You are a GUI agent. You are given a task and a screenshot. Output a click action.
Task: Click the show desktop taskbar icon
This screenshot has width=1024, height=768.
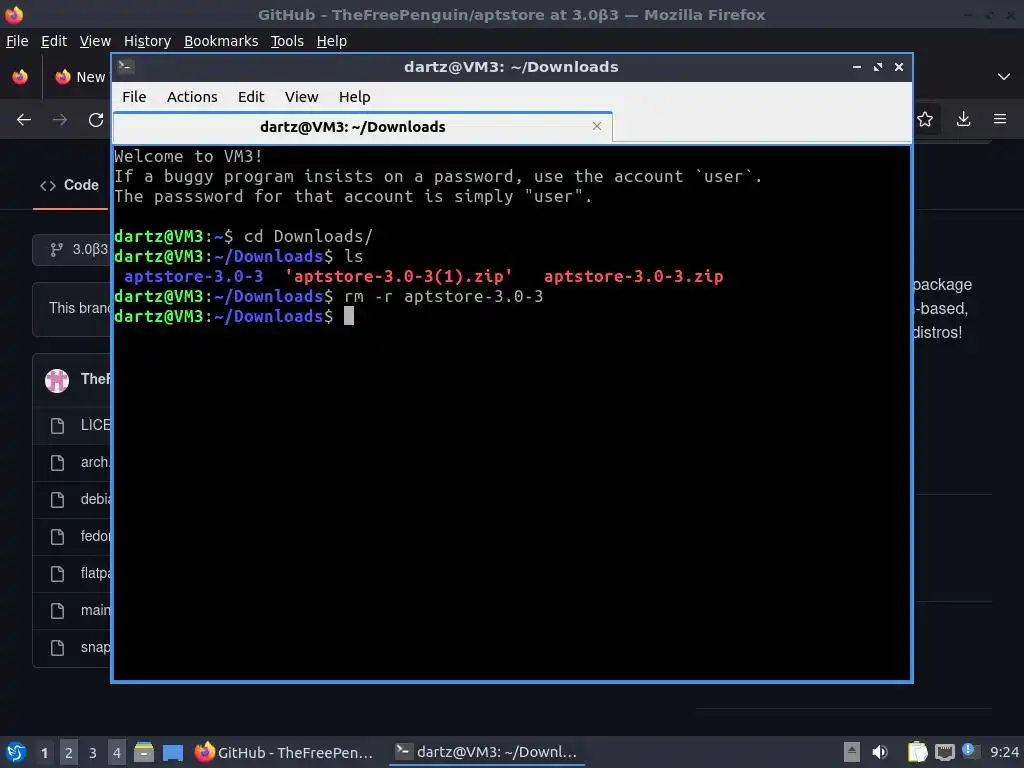pyautogui.click(x=172, y=752)
